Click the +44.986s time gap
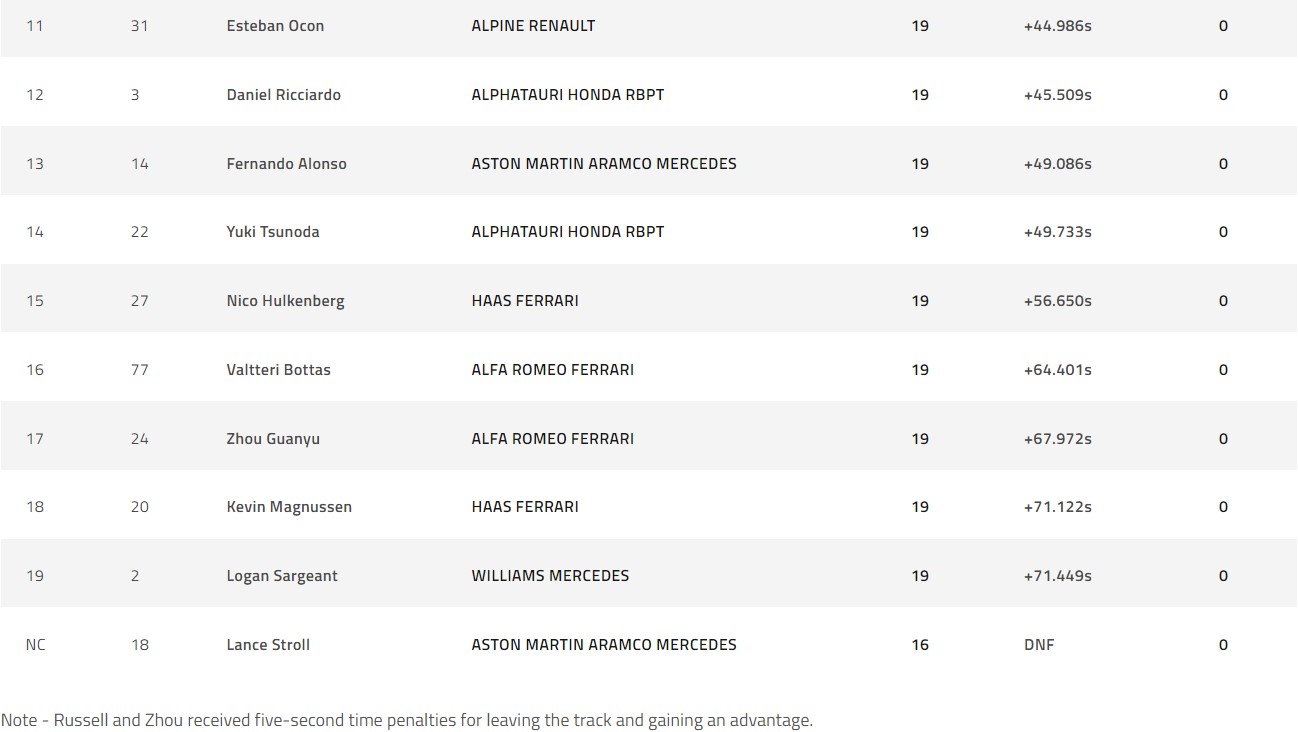1298x732 pixels. coord(1057,26)
